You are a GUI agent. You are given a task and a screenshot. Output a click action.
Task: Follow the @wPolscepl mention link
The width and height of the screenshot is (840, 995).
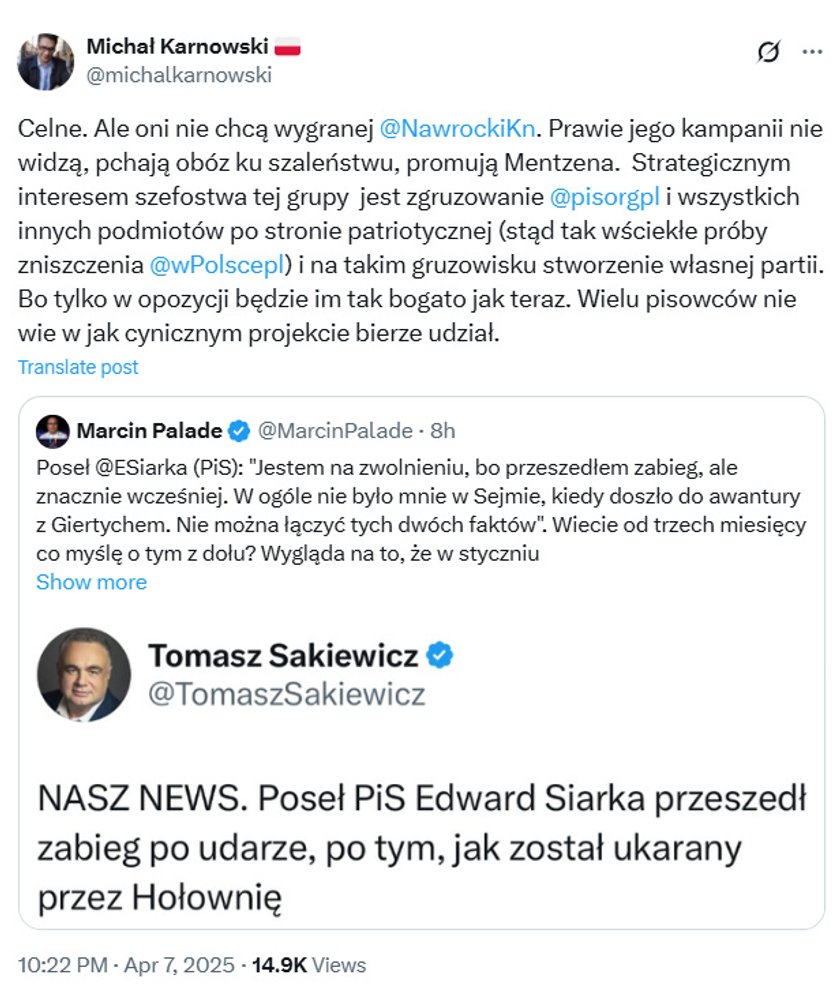[x=216, y=265]
